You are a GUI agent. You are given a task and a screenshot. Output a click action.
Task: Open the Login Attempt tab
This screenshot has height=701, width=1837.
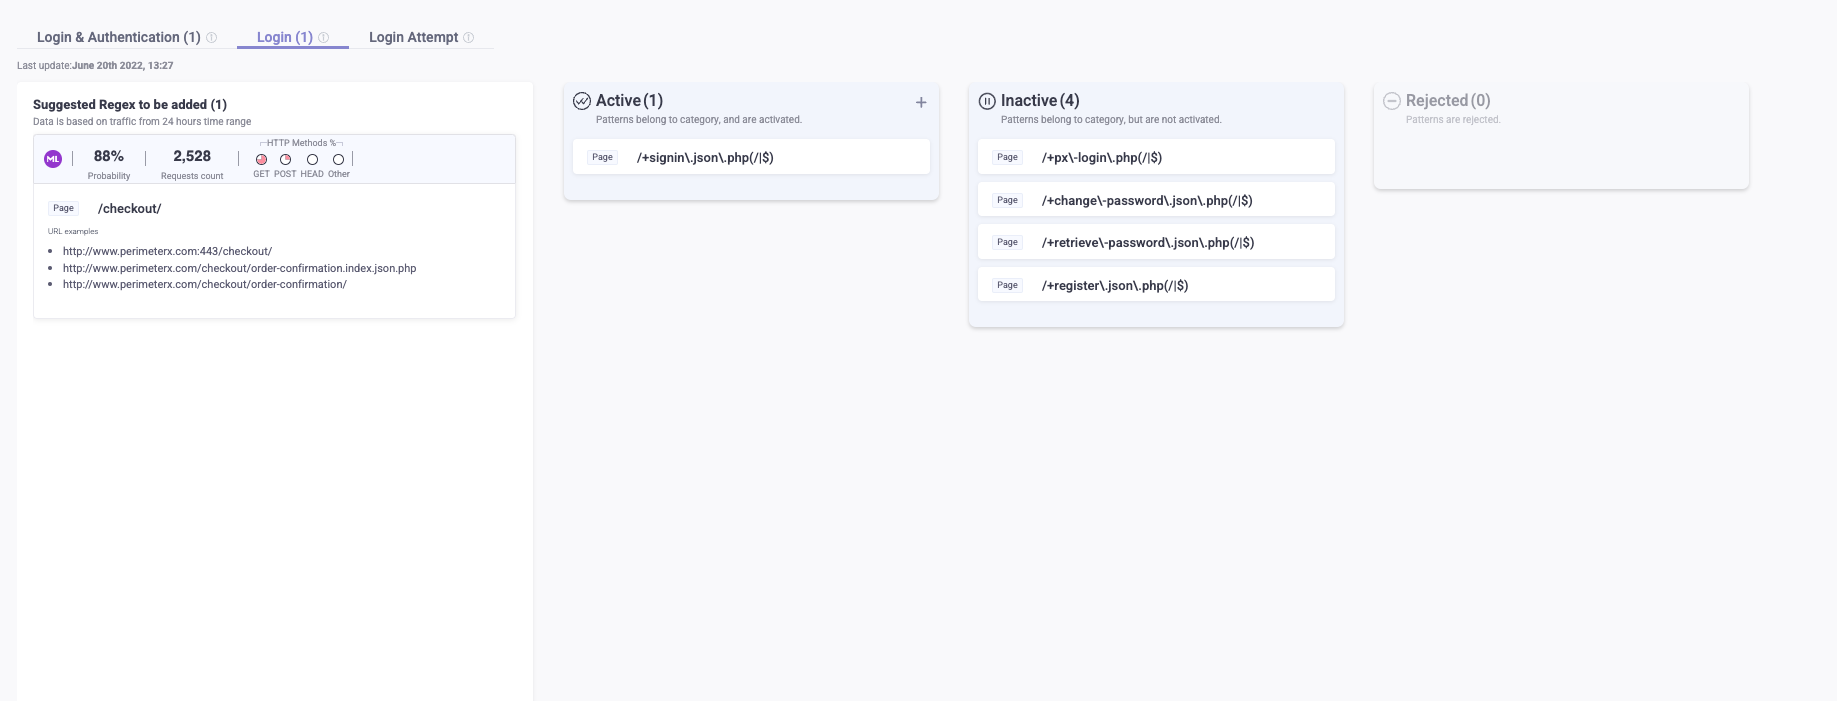413,37
